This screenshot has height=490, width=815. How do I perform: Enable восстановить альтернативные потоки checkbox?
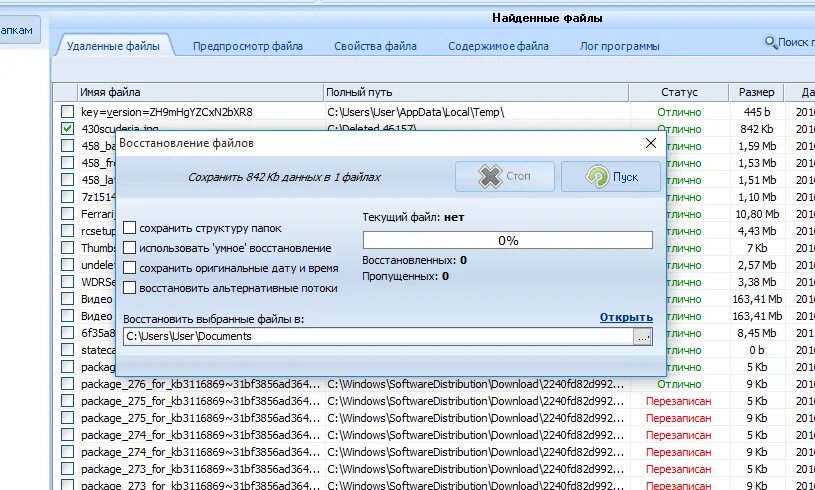click(x=129, y=287)
